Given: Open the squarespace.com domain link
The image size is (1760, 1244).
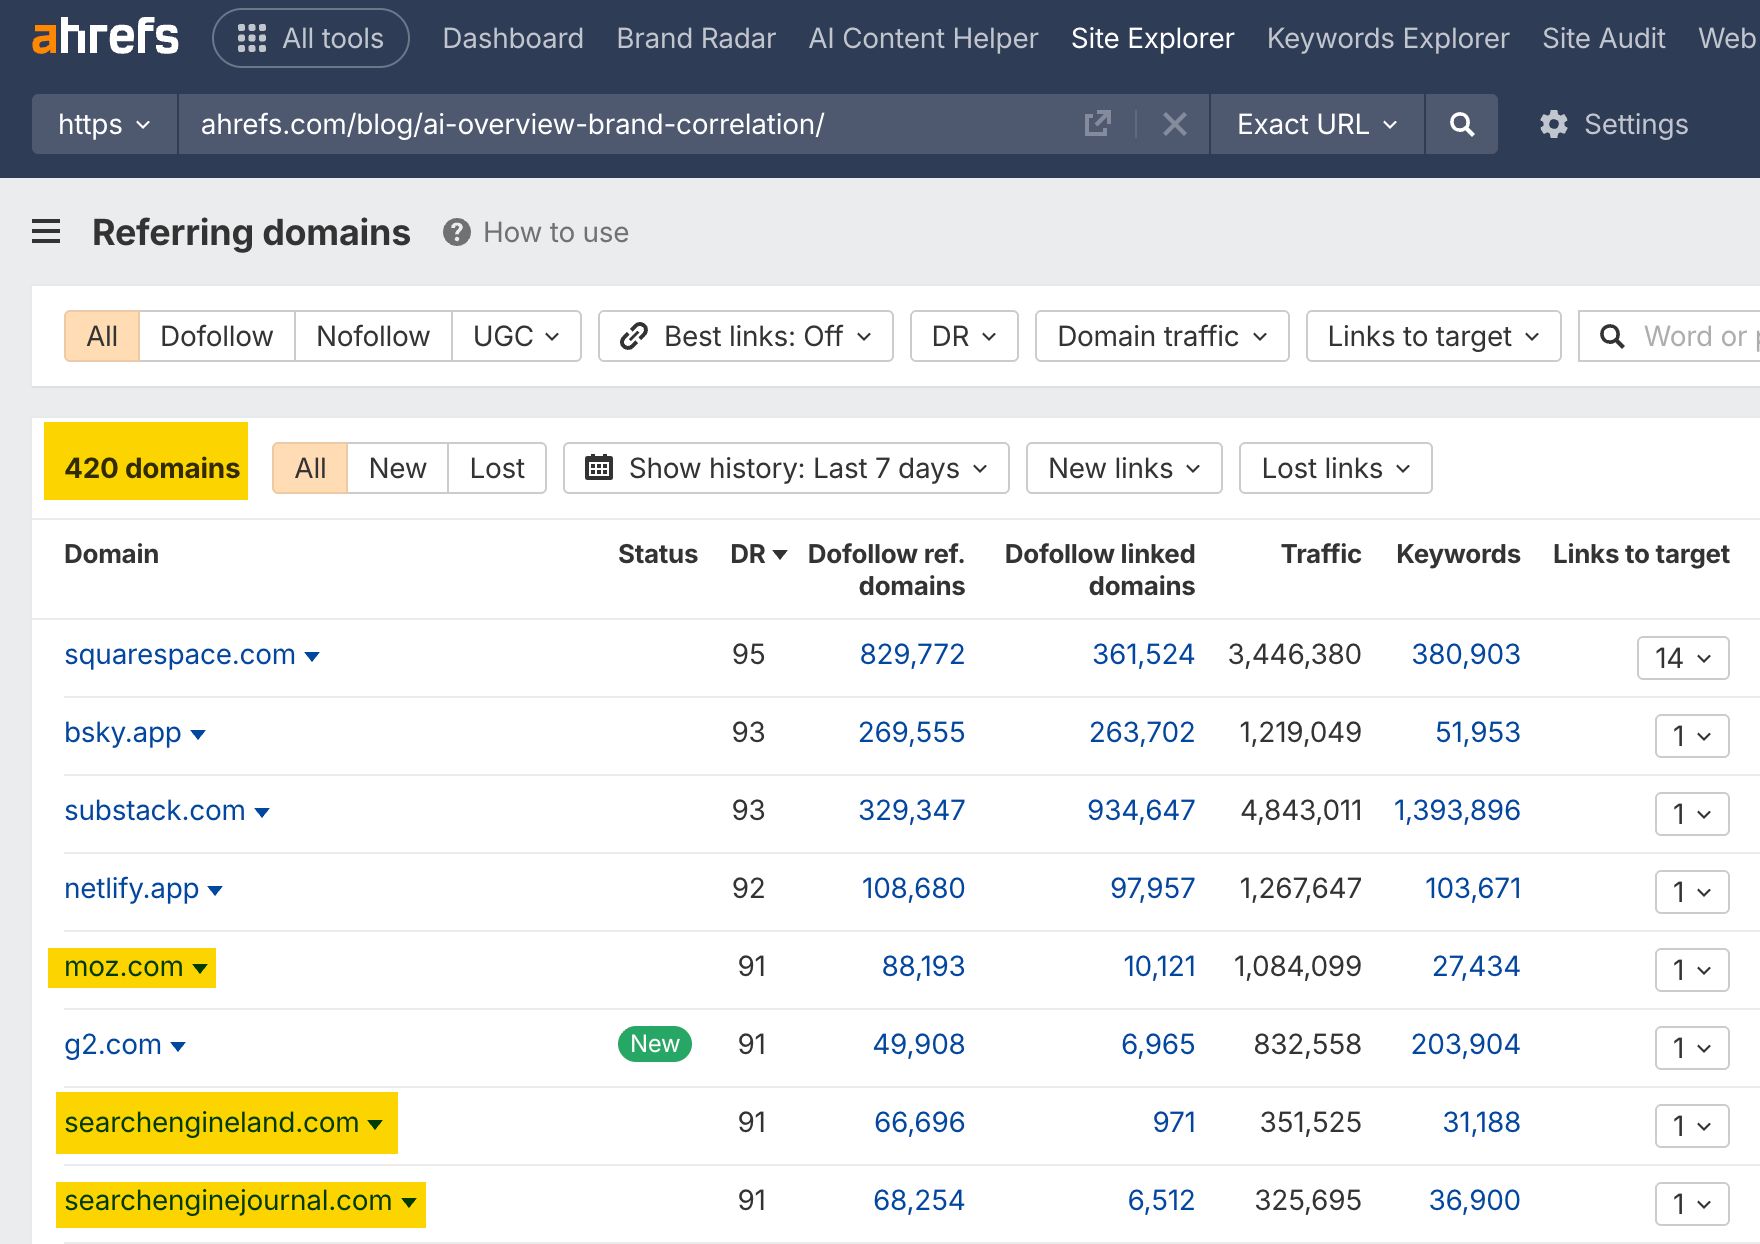Looking at the screenshot, I should point(179,654).
